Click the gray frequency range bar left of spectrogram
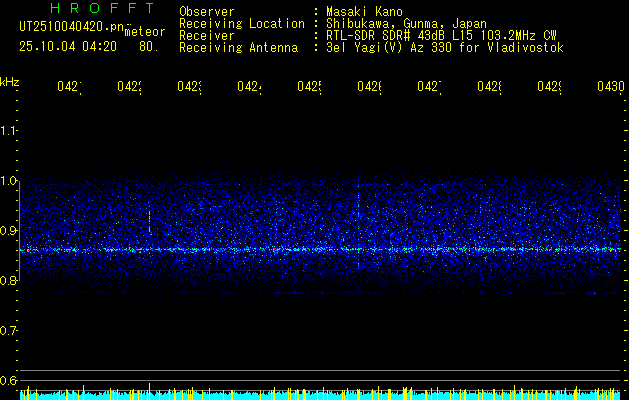This screenshot has width=629, height=400. tap(19, 231)
